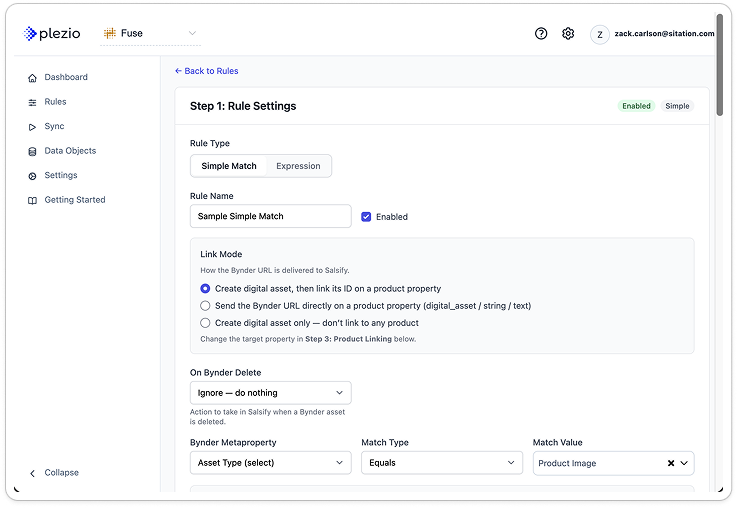Switch to Expression rule type
738x508 pixels.
click(298, 166)
